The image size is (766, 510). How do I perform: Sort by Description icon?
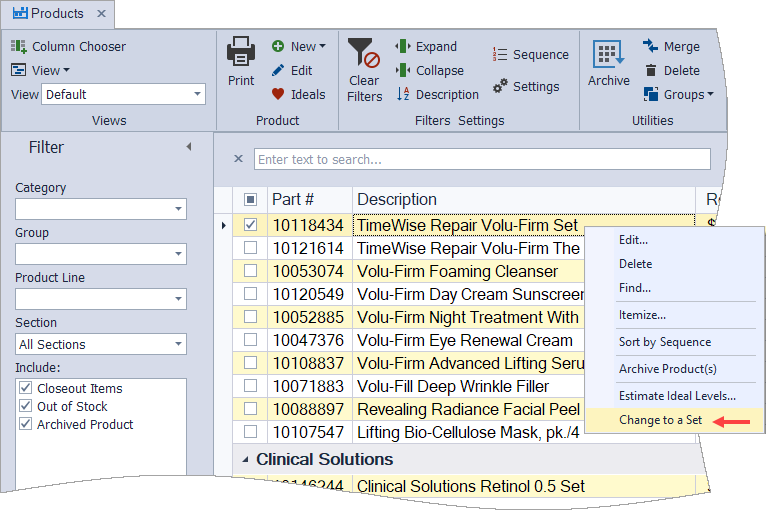point(403,94)
